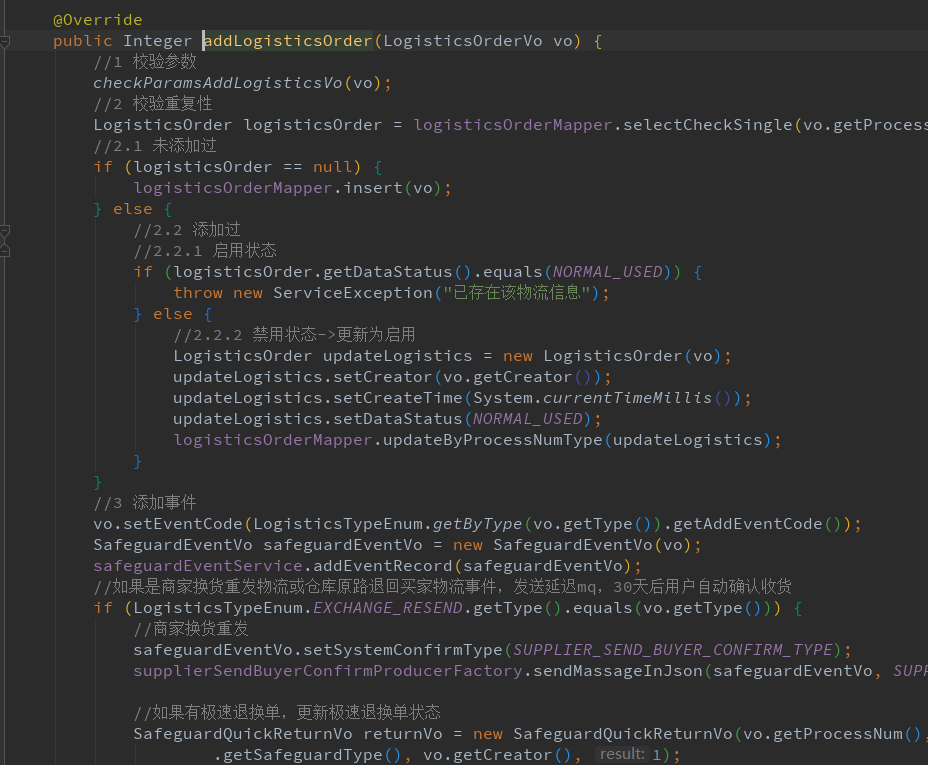This screenshot has height=765, width=928.
Task: Click the //如果有极速退换单 comment line
Action: pyautogui.click(x=287, y=713)
